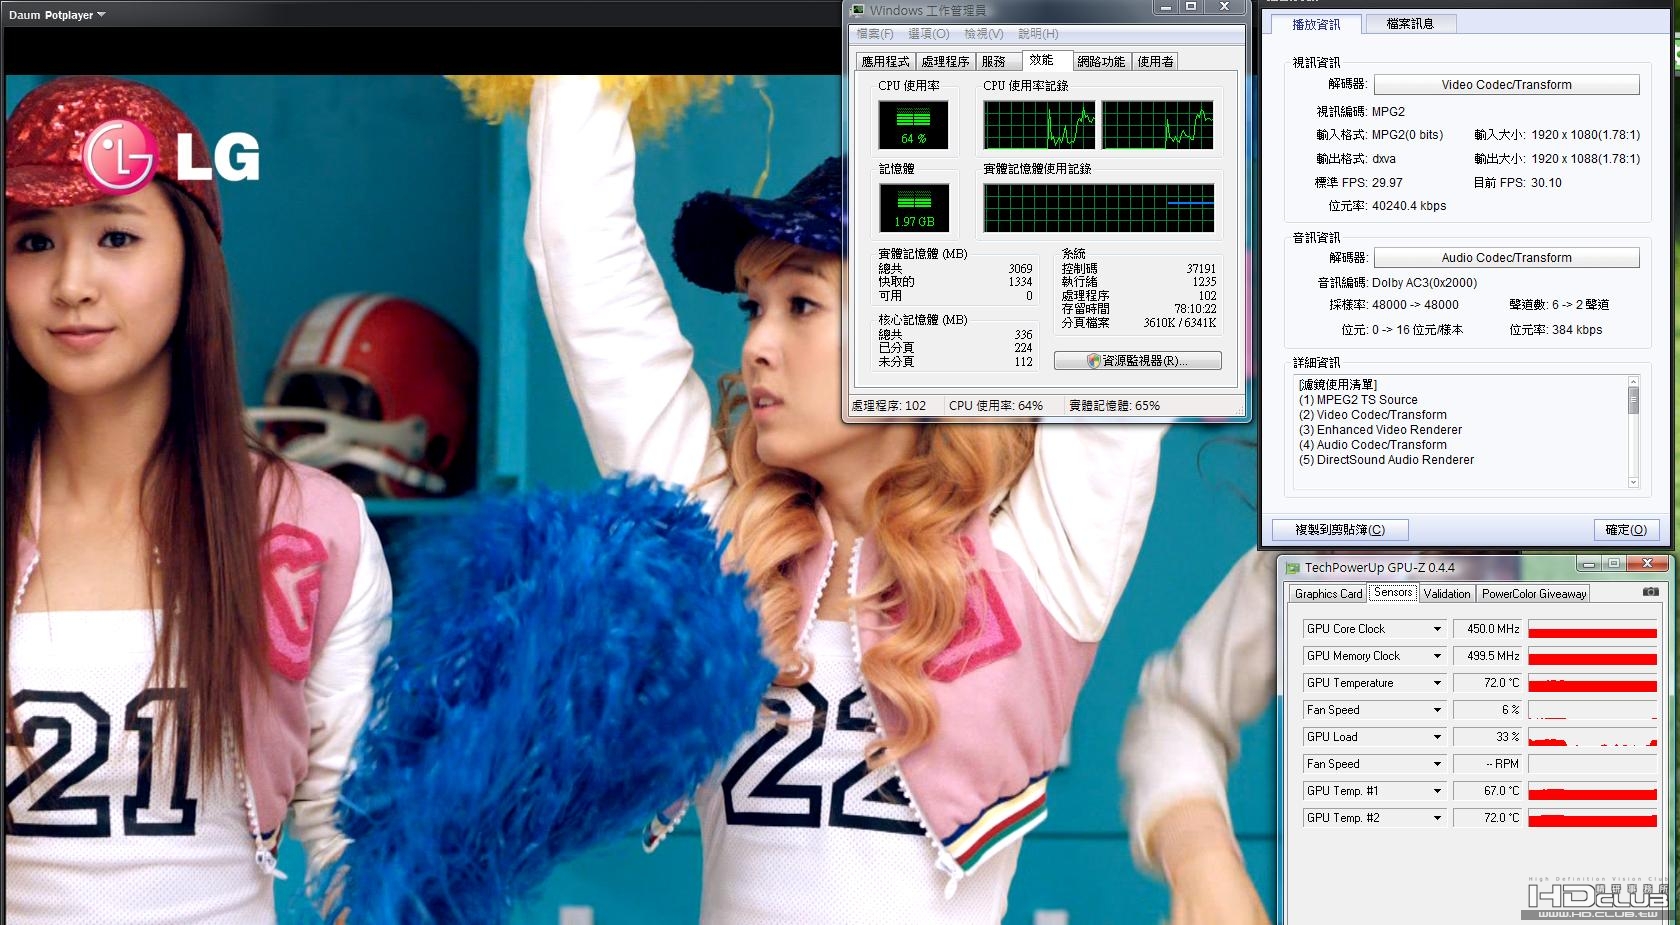Click 複製到剪貼簿(C) button
Viewport: 1680px width, 925px height.
(x=1340, y=530)
